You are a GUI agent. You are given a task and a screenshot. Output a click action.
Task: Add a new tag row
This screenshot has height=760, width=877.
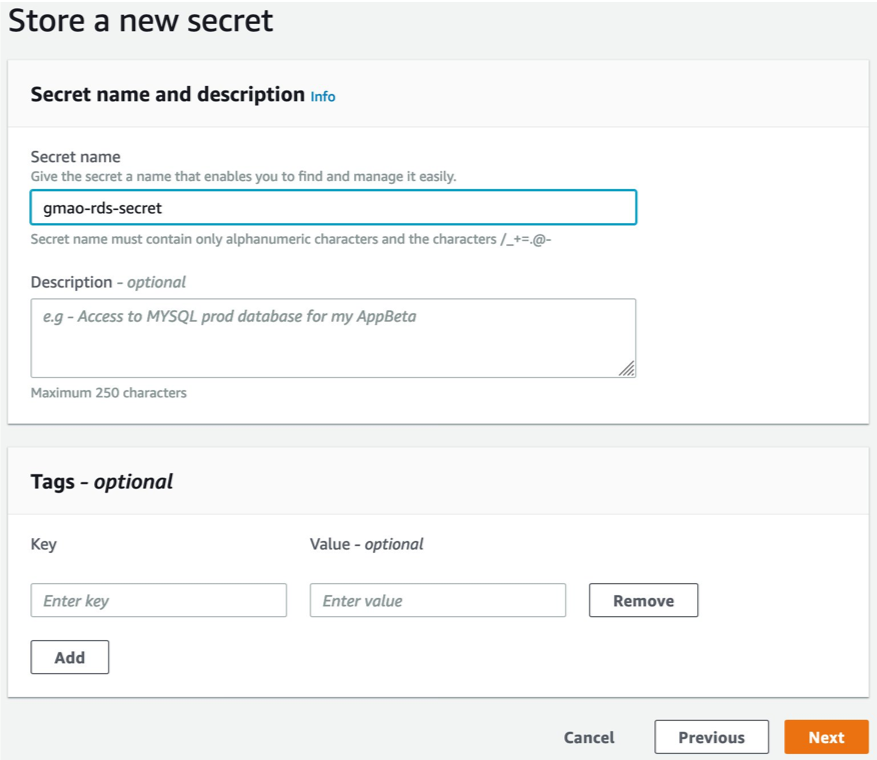coord(69,657)
